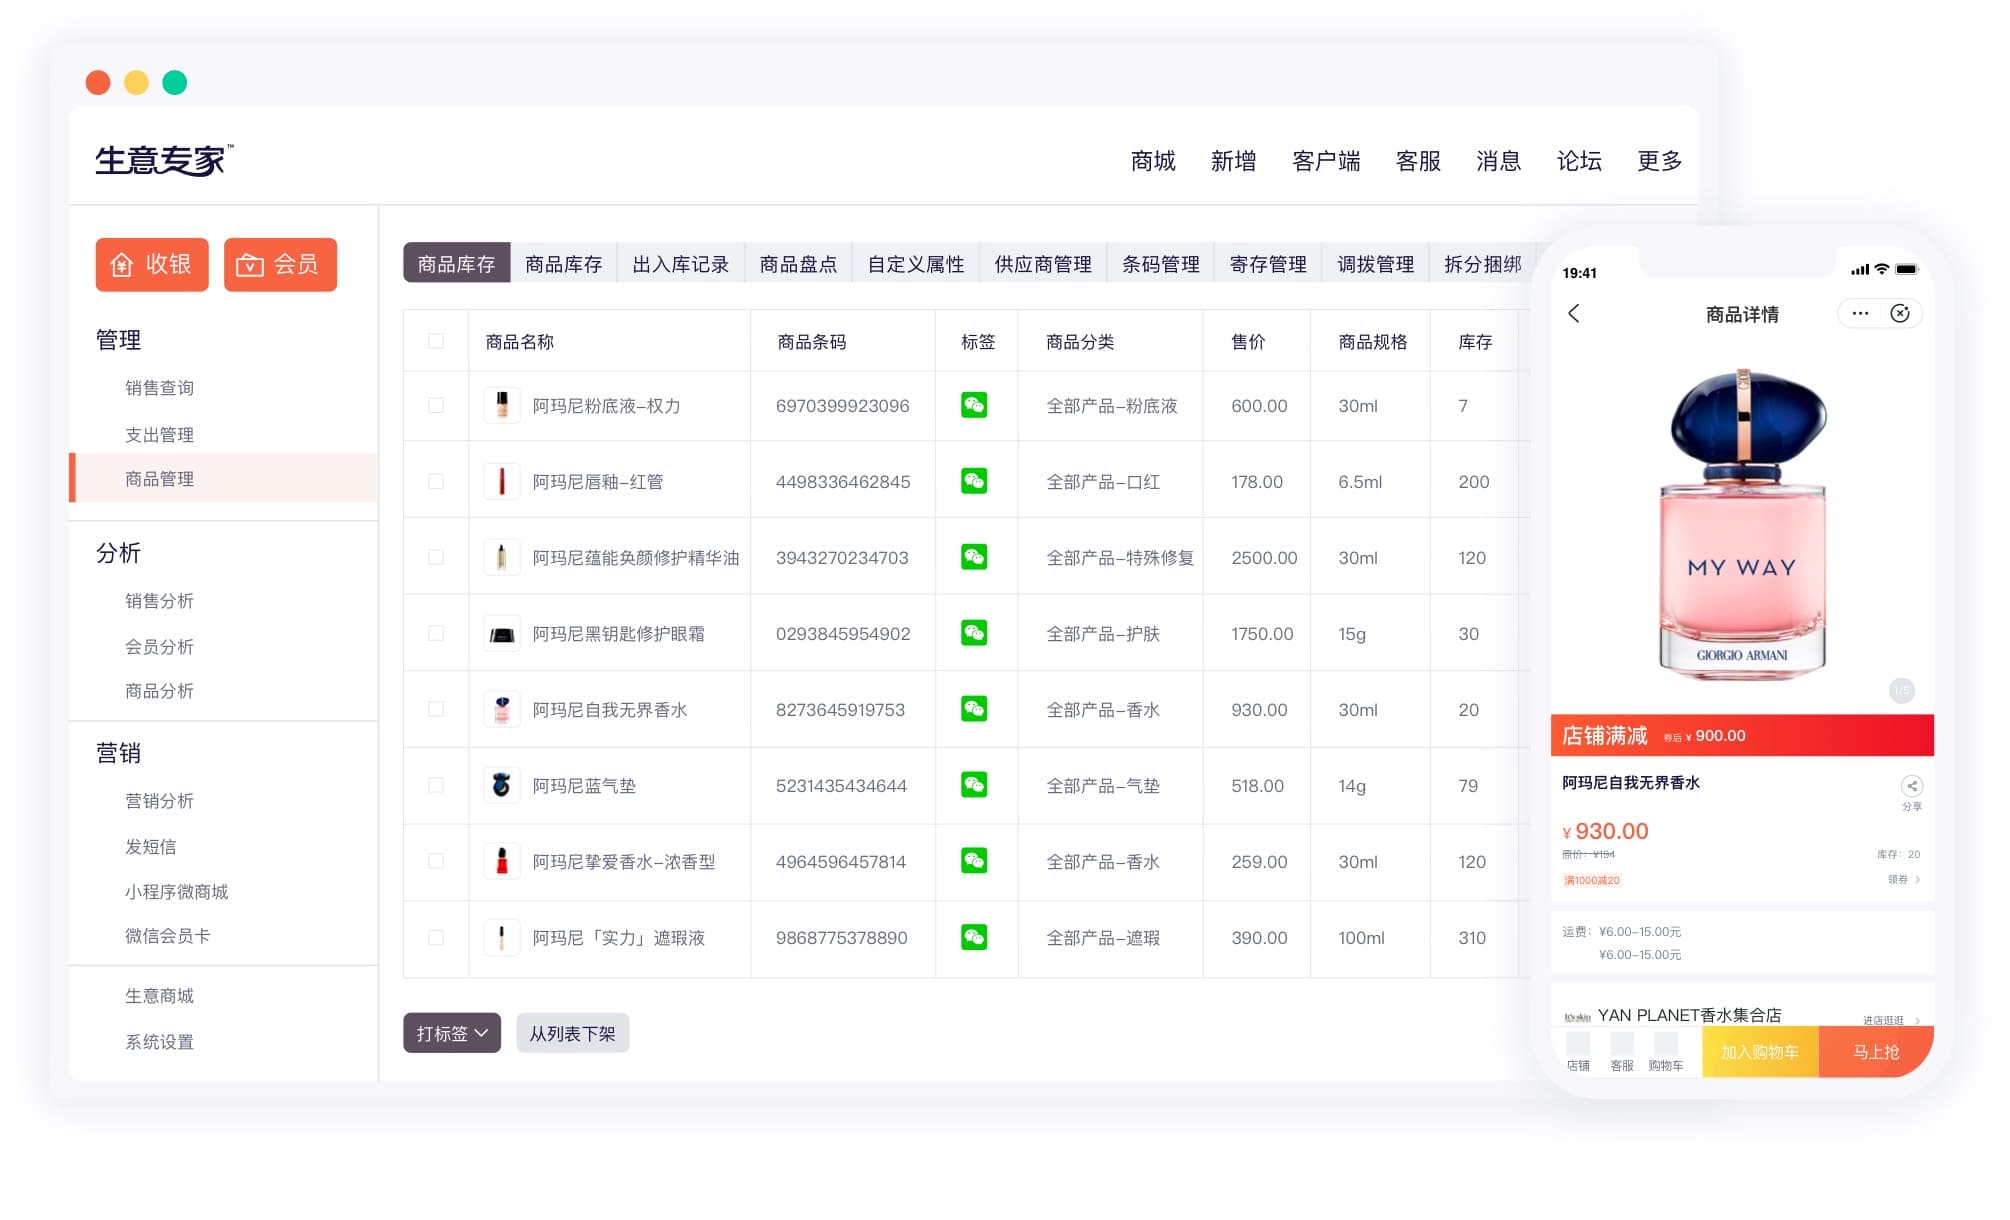Switch to the 出入库记录 tab

pos(680,264)
